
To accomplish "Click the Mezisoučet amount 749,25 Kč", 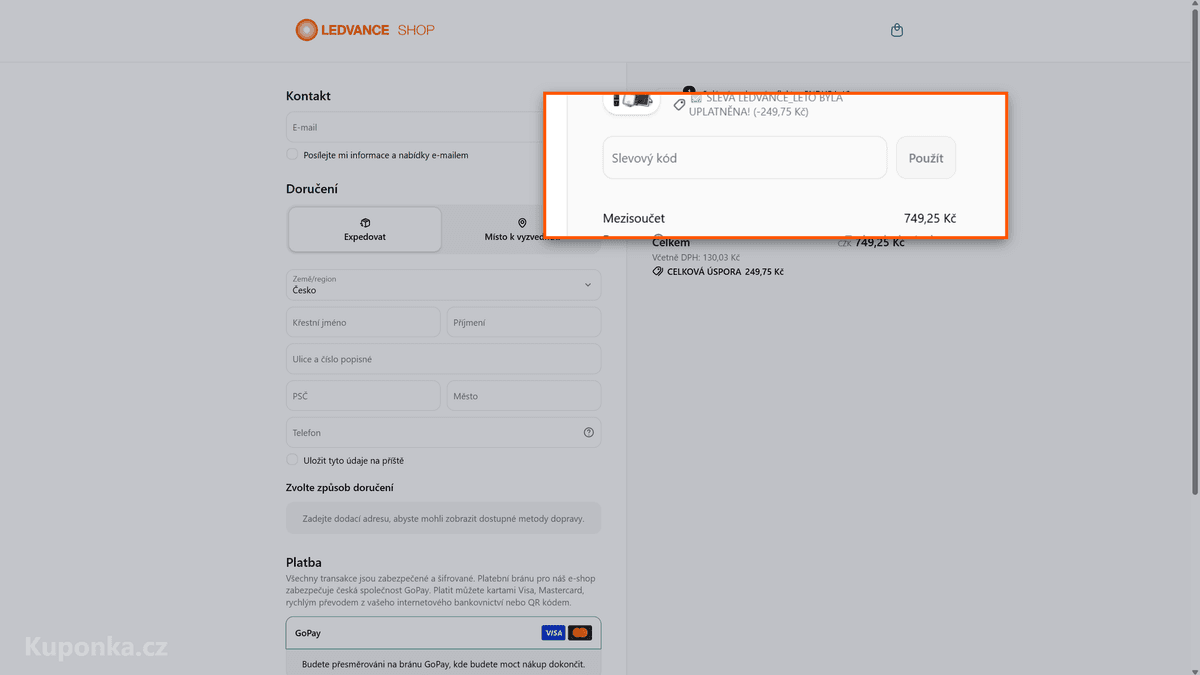I will tap(930, 218).
